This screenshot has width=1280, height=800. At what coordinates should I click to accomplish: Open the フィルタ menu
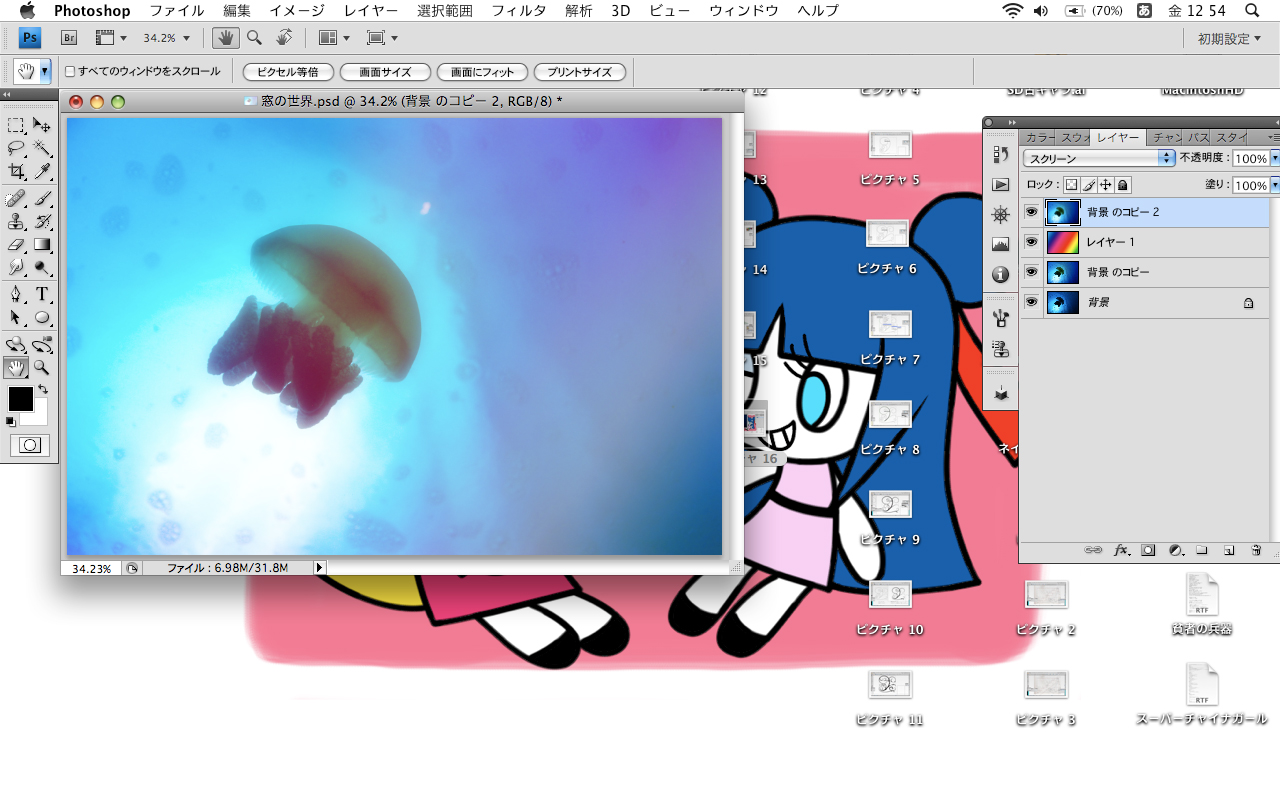tap(518, 11)
